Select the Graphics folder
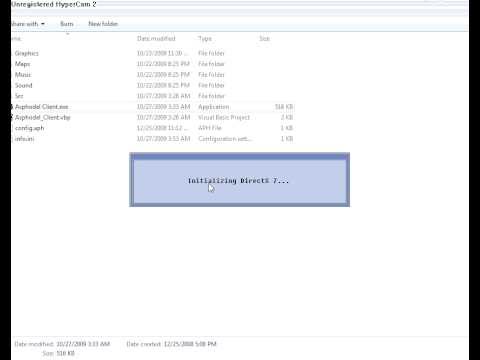This screenshot has height=360, width=480. (27, 53)
